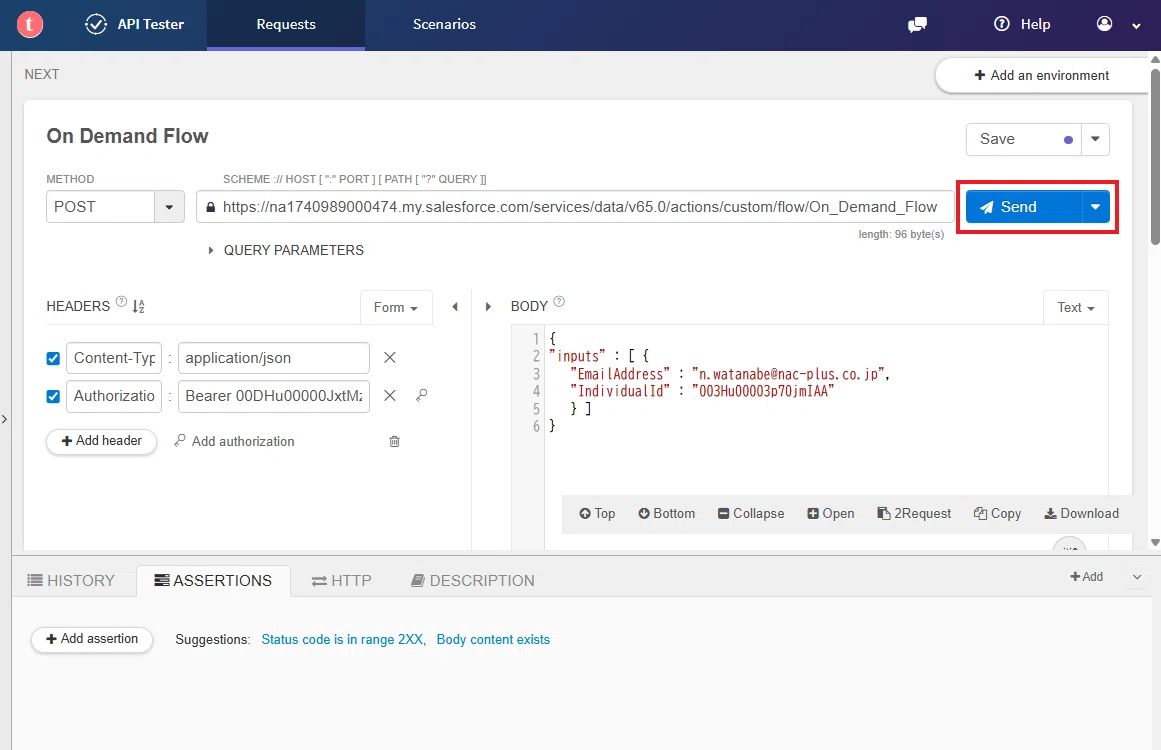1161x750 pixels.
Task: Click Open in the body toolbar
Action: click(x=830, y=514)
